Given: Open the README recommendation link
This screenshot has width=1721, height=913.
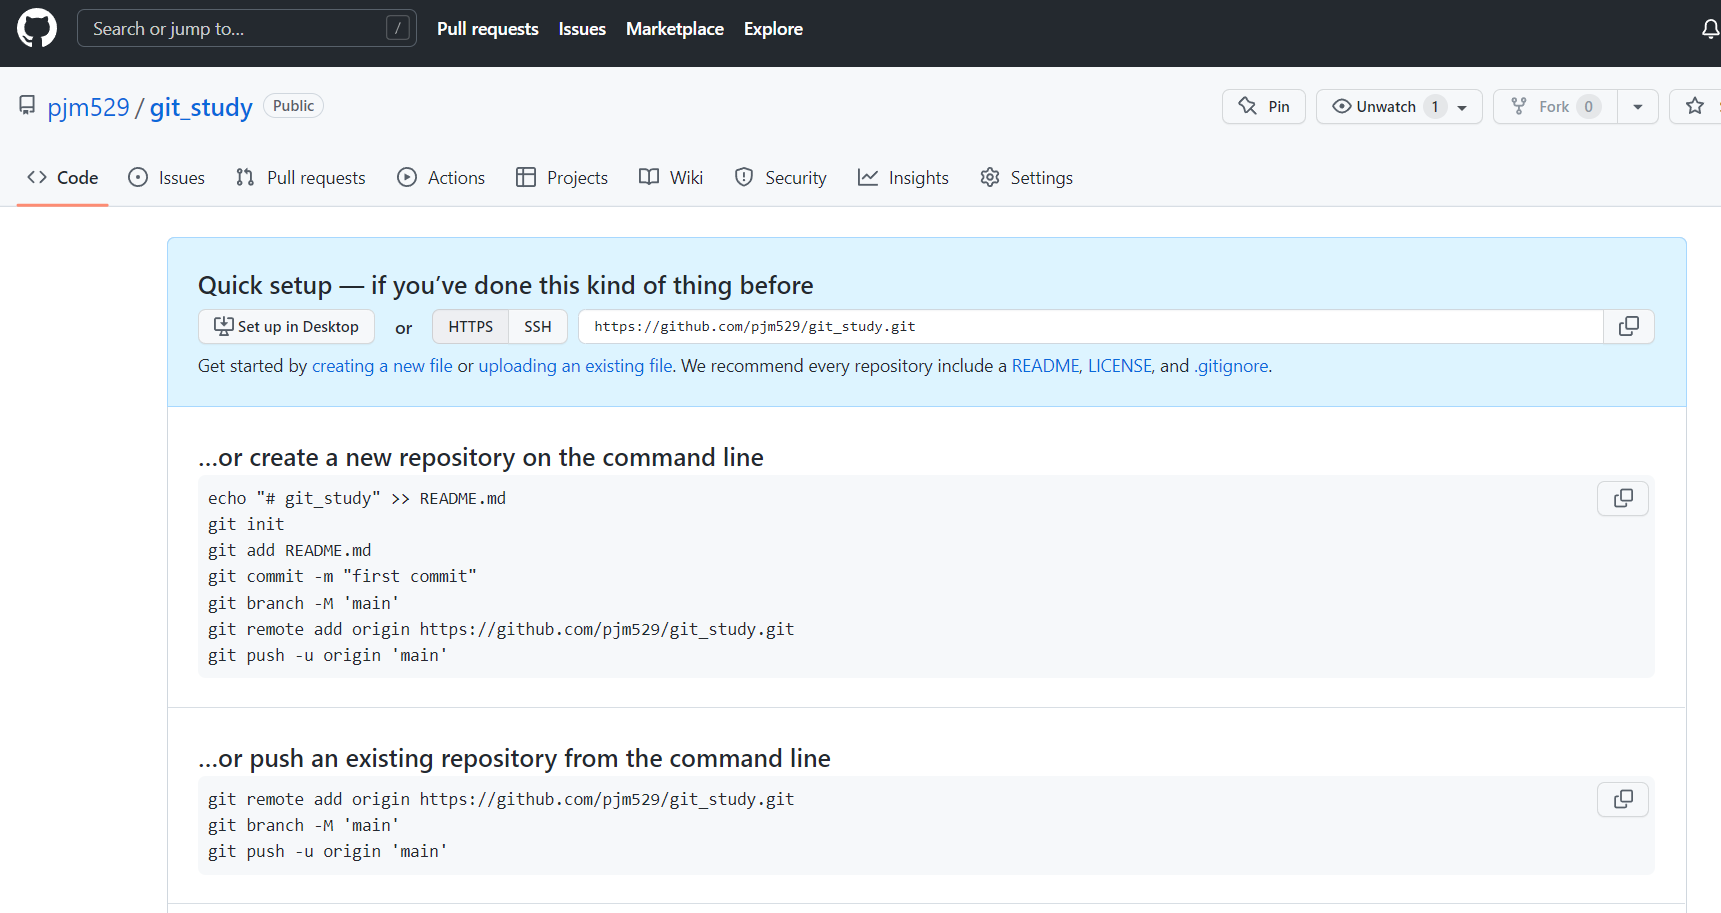Looking at the screenshot, I should 1046,366.
